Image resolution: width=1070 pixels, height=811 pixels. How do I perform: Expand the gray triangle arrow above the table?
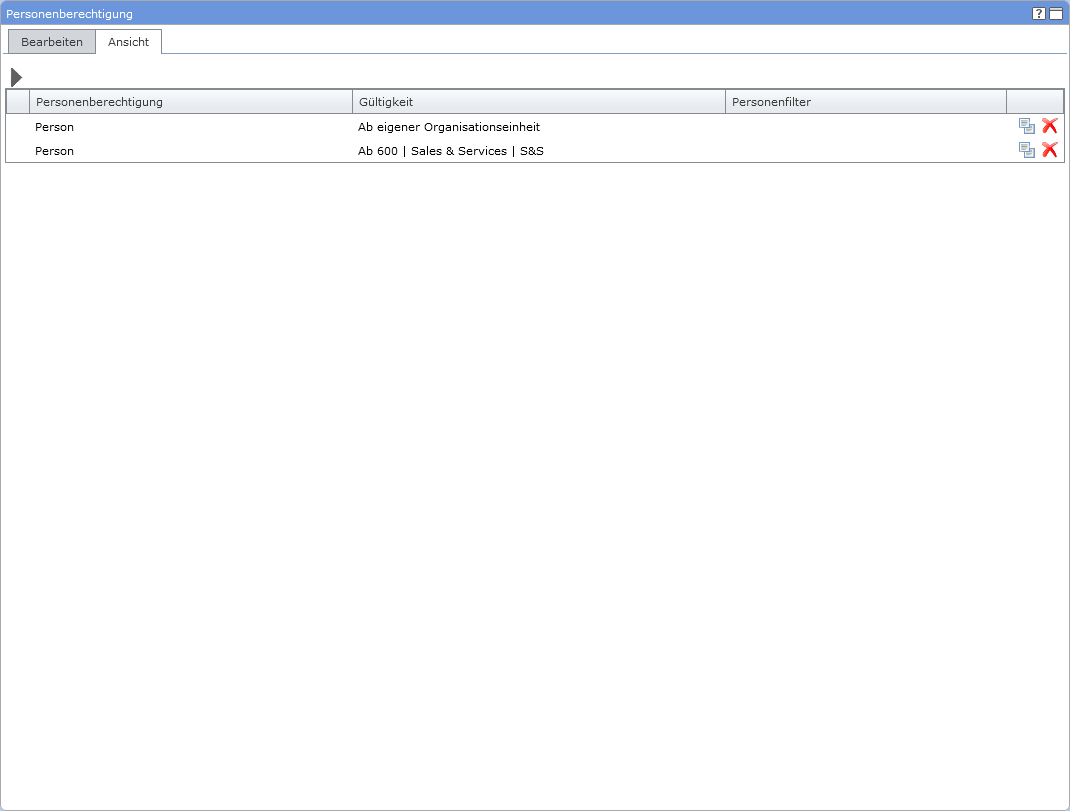(16, 77)
